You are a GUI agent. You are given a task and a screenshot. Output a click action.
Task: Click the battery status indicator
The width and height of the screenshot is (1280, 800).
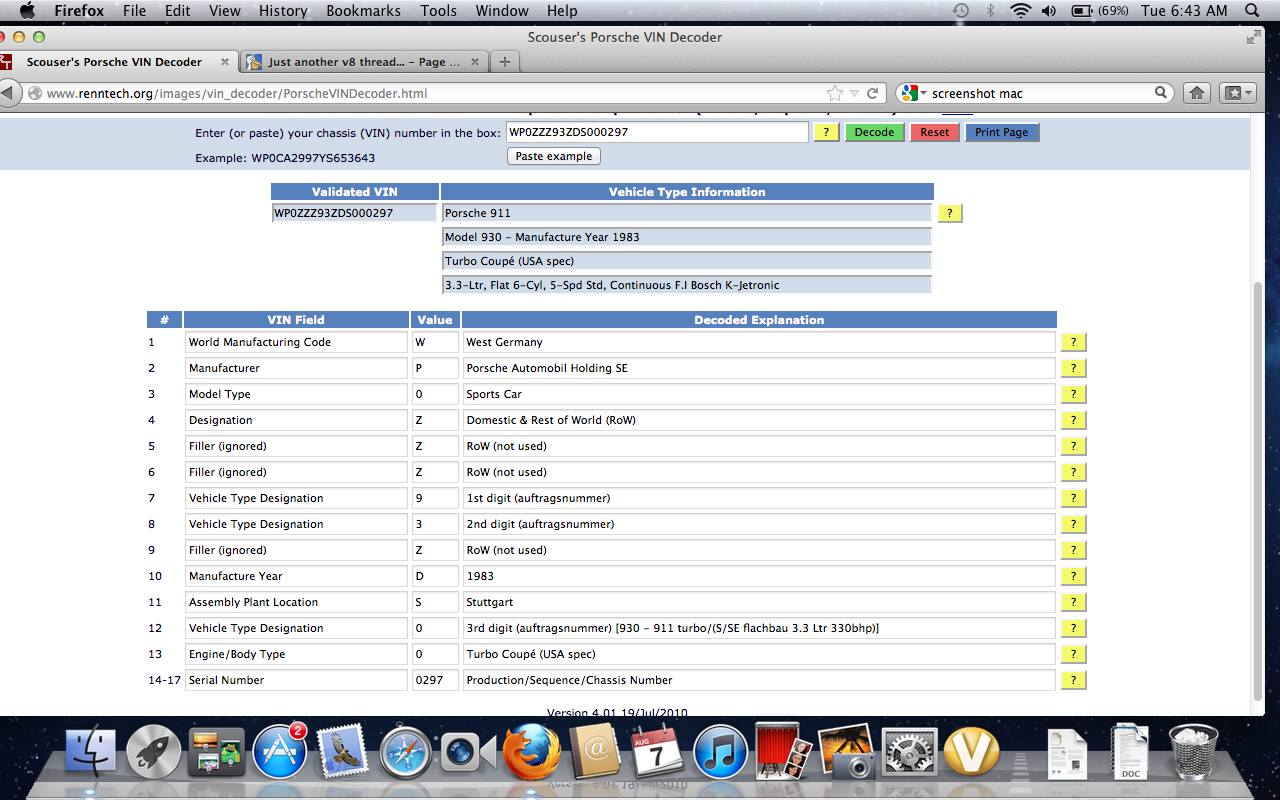tap(1100, 11)
